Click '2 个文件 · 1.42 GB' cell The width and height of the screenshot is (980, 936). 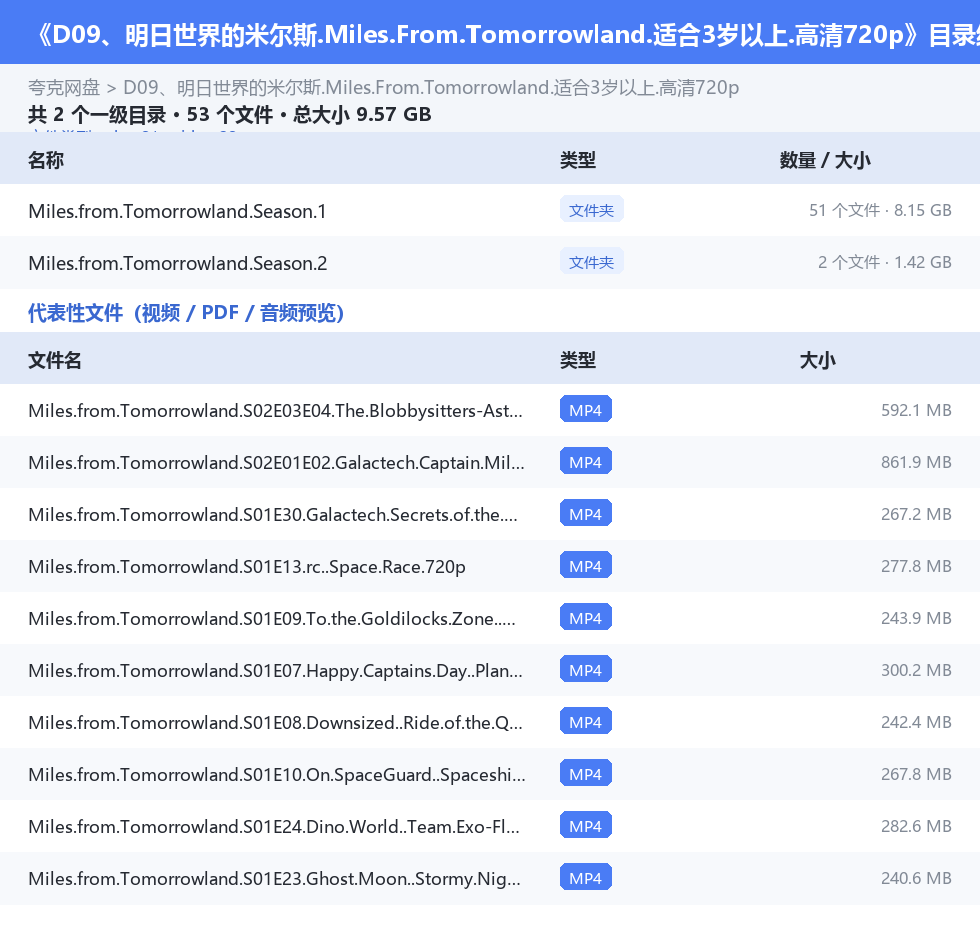click(884, 262)
